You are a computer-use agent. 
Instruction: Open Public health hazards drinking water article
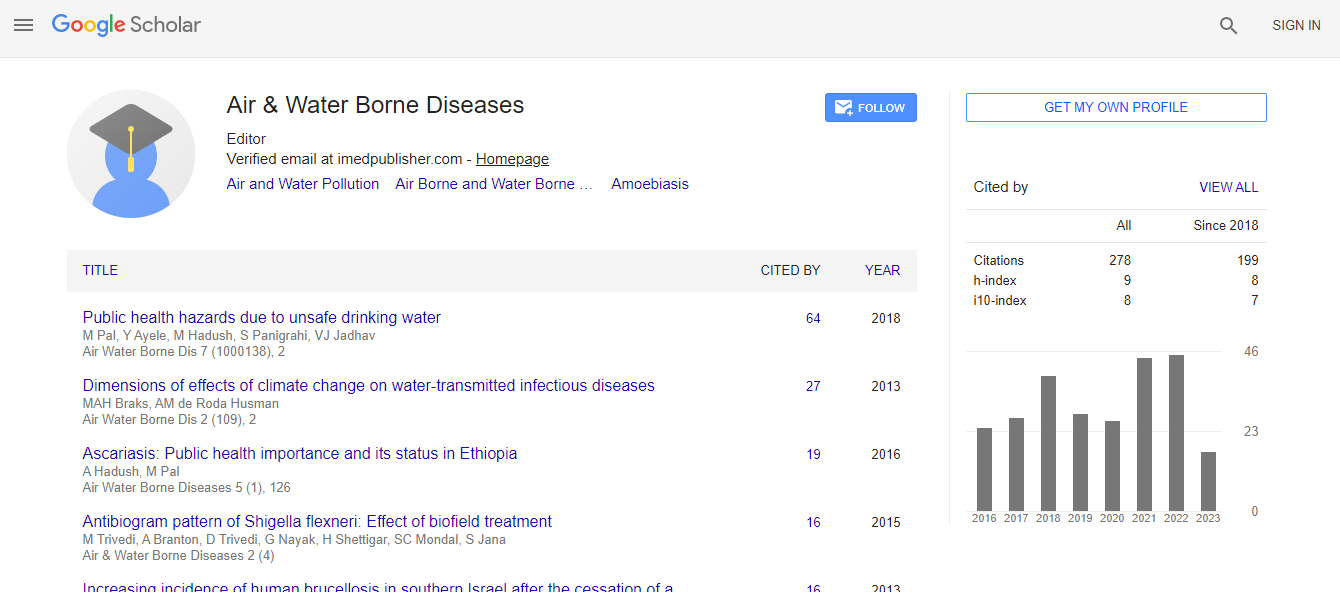(261, 317)
